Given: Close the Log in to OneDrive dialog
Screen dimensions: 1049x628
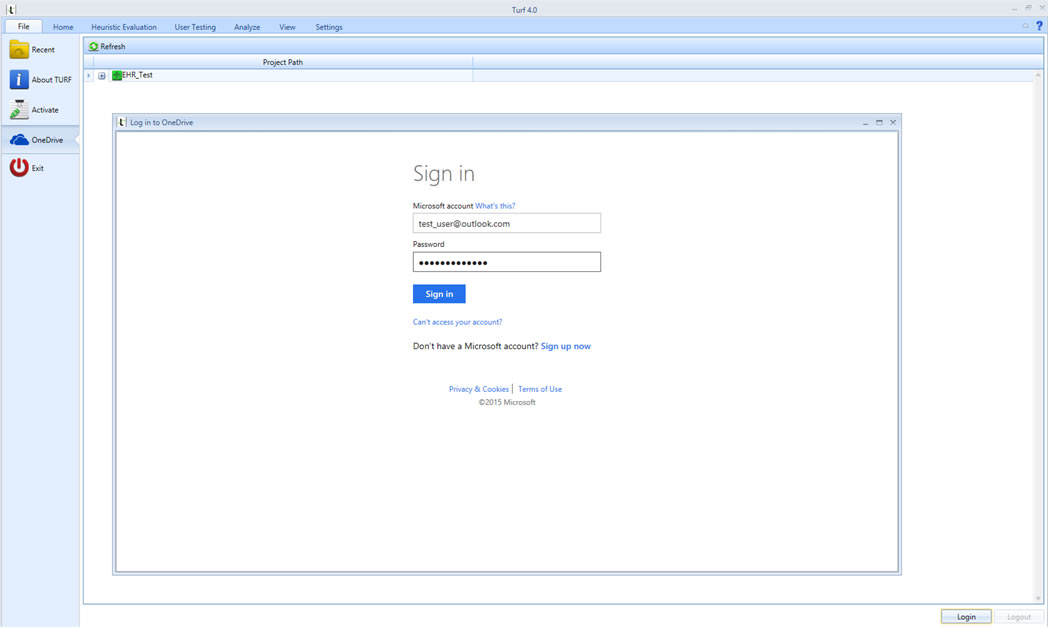Looking at the screenshot, I should [892, 122].
